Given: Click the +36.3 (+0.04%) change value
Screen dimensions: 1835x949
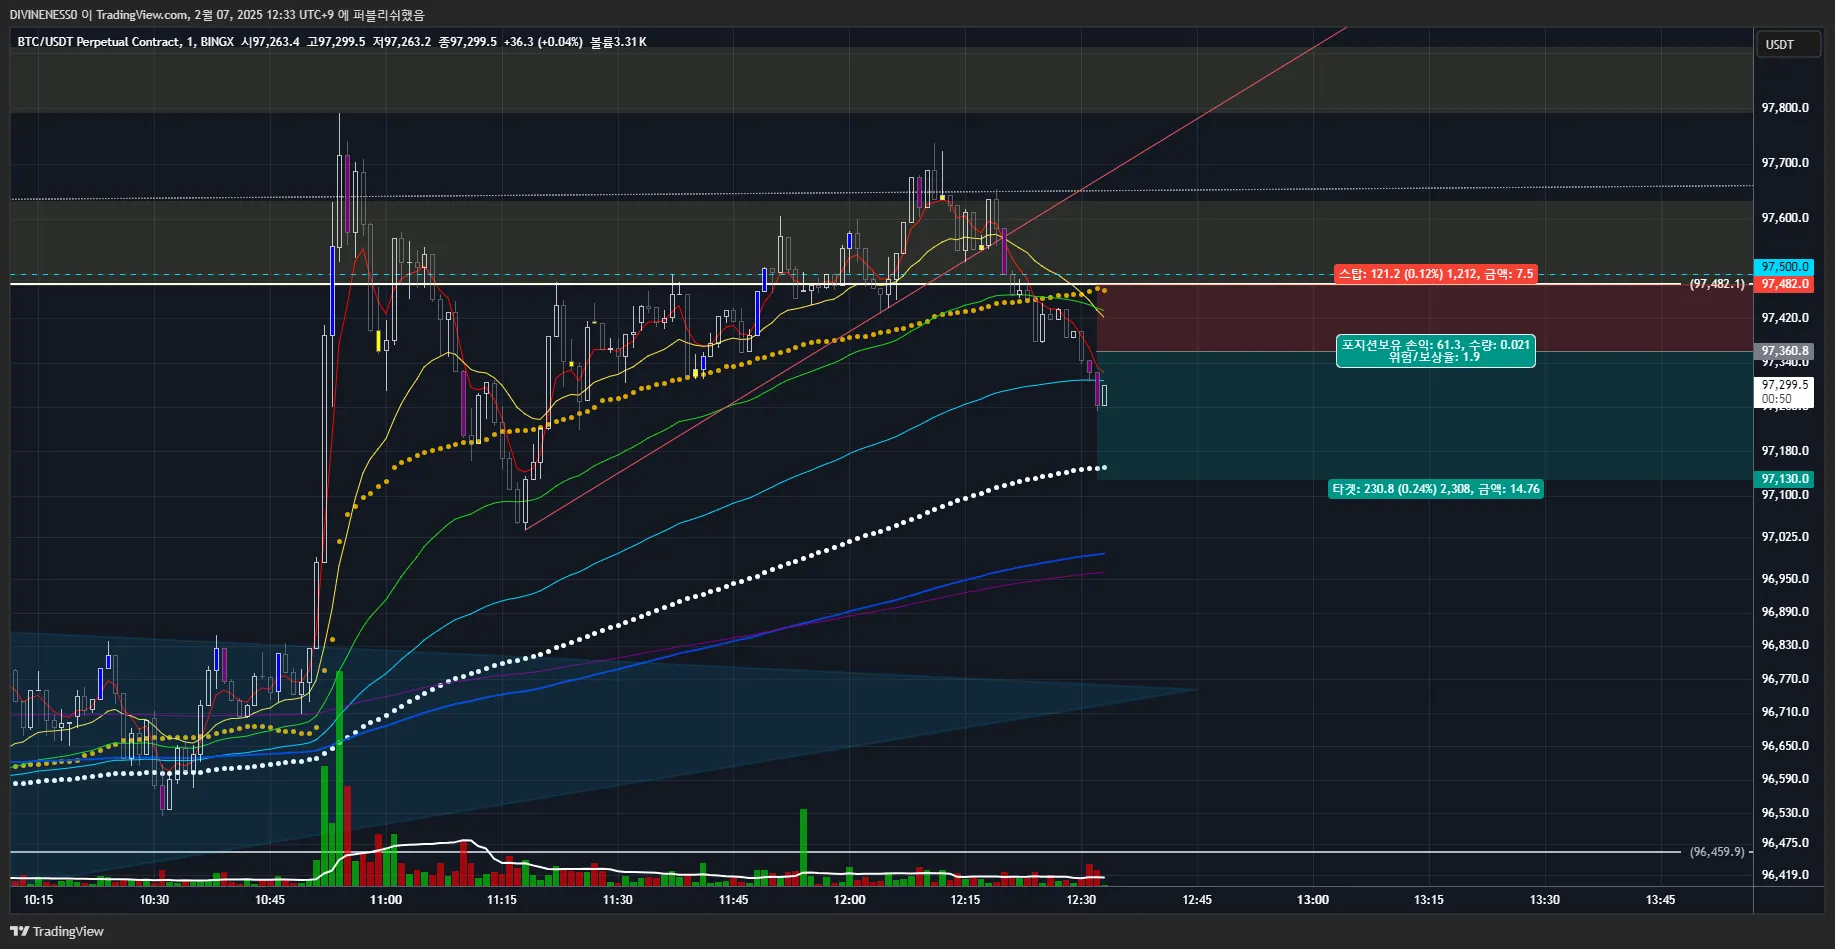Looking at the screenshot, I should [x=543, y=42].
